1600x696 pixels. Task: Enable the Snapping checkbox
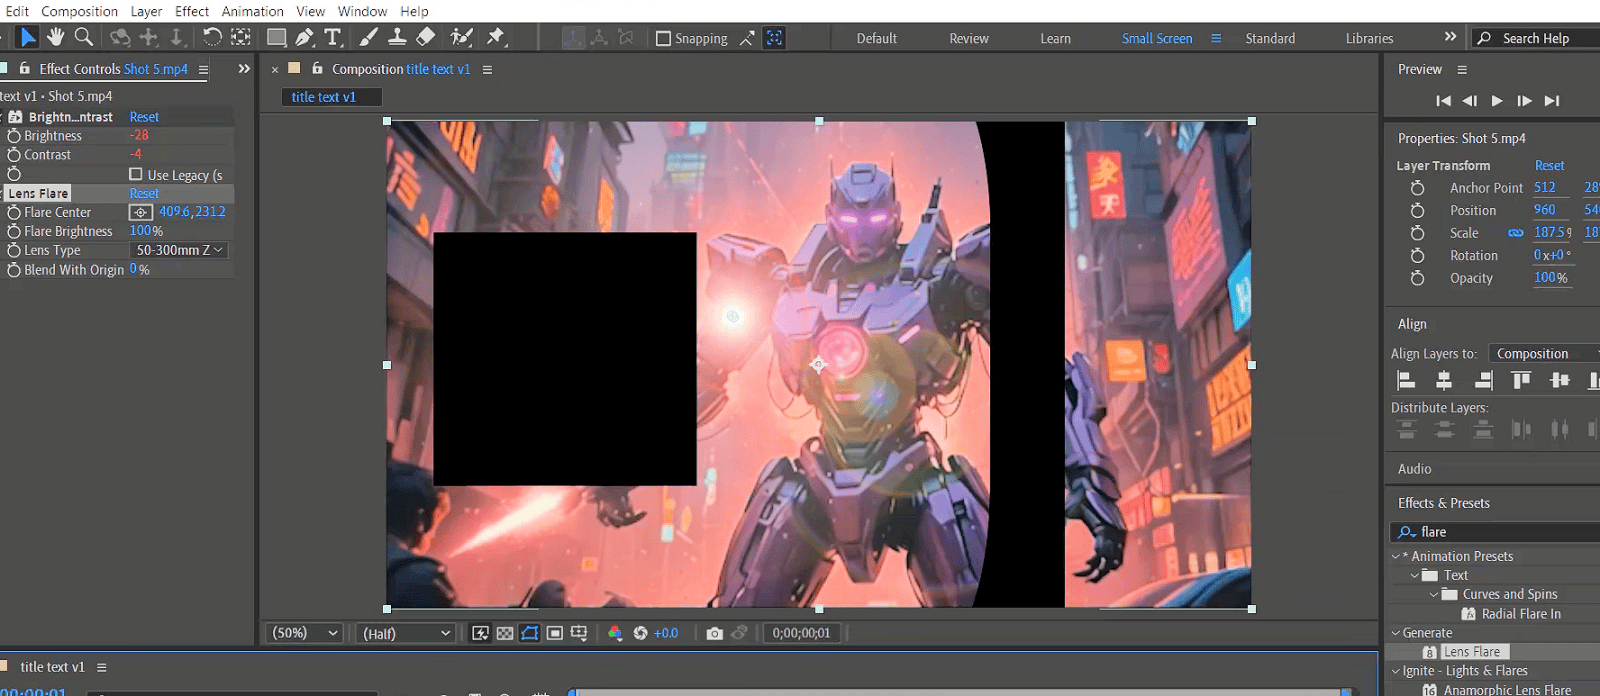point(663,38)
